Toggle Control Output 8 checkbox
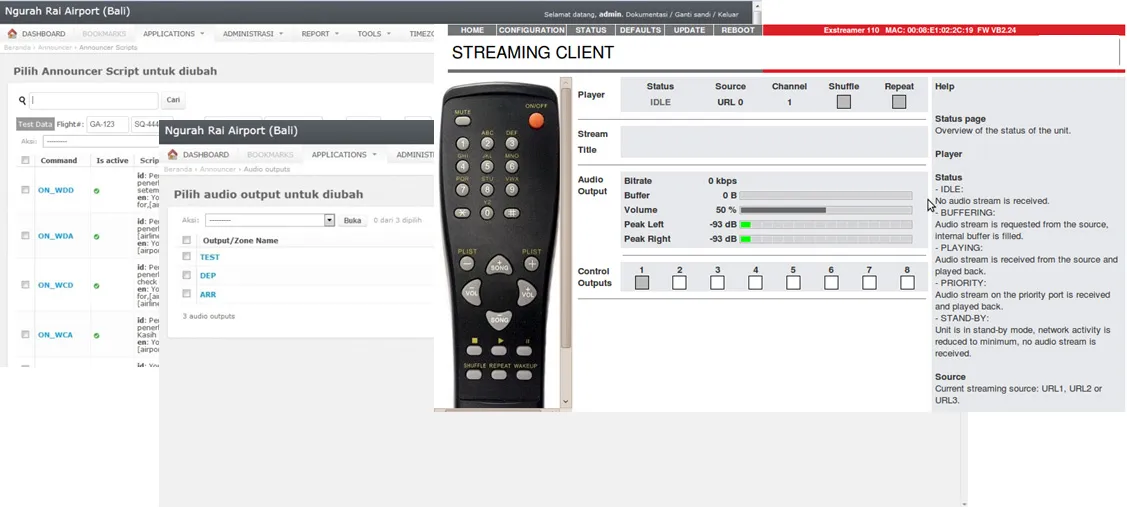This screenshot has height=507, width=1127. (x=907, y=283)
